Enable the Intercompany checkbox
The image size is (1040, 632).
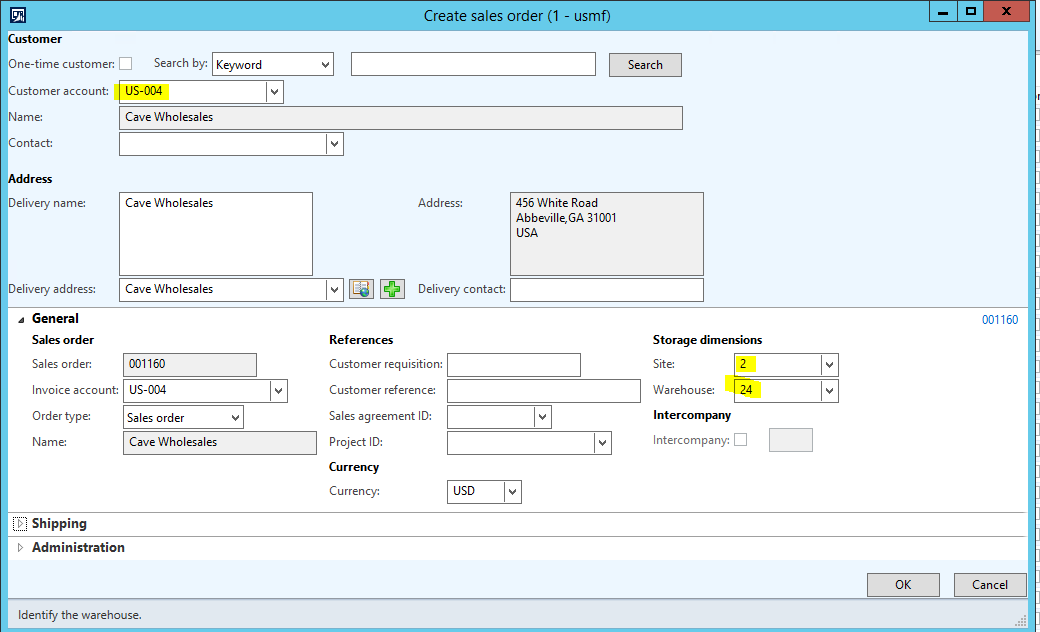click(x=740, y=440)
